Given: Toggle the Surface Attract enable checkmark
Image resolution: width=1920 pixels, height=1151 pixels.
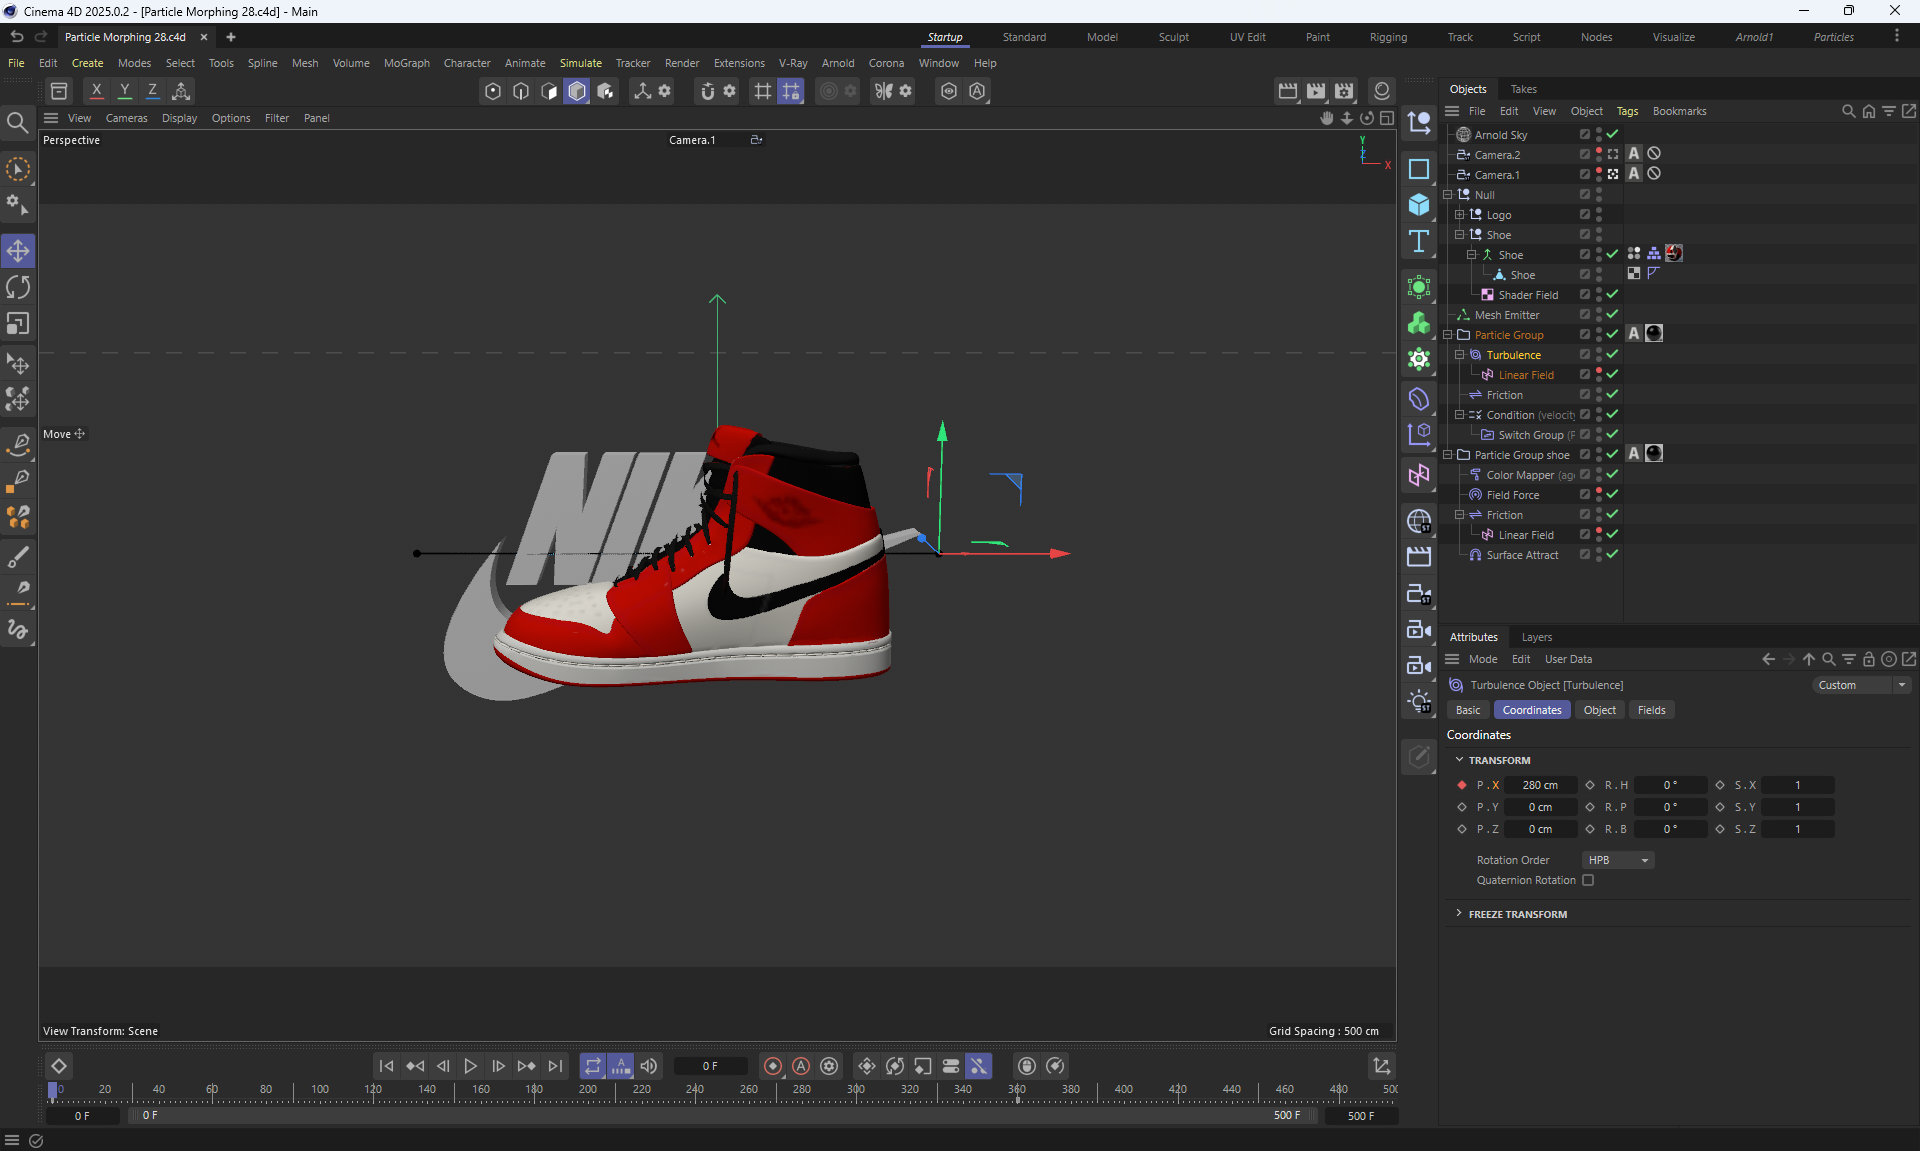Looking at the screenshot, I should (x=1612, y=555).
